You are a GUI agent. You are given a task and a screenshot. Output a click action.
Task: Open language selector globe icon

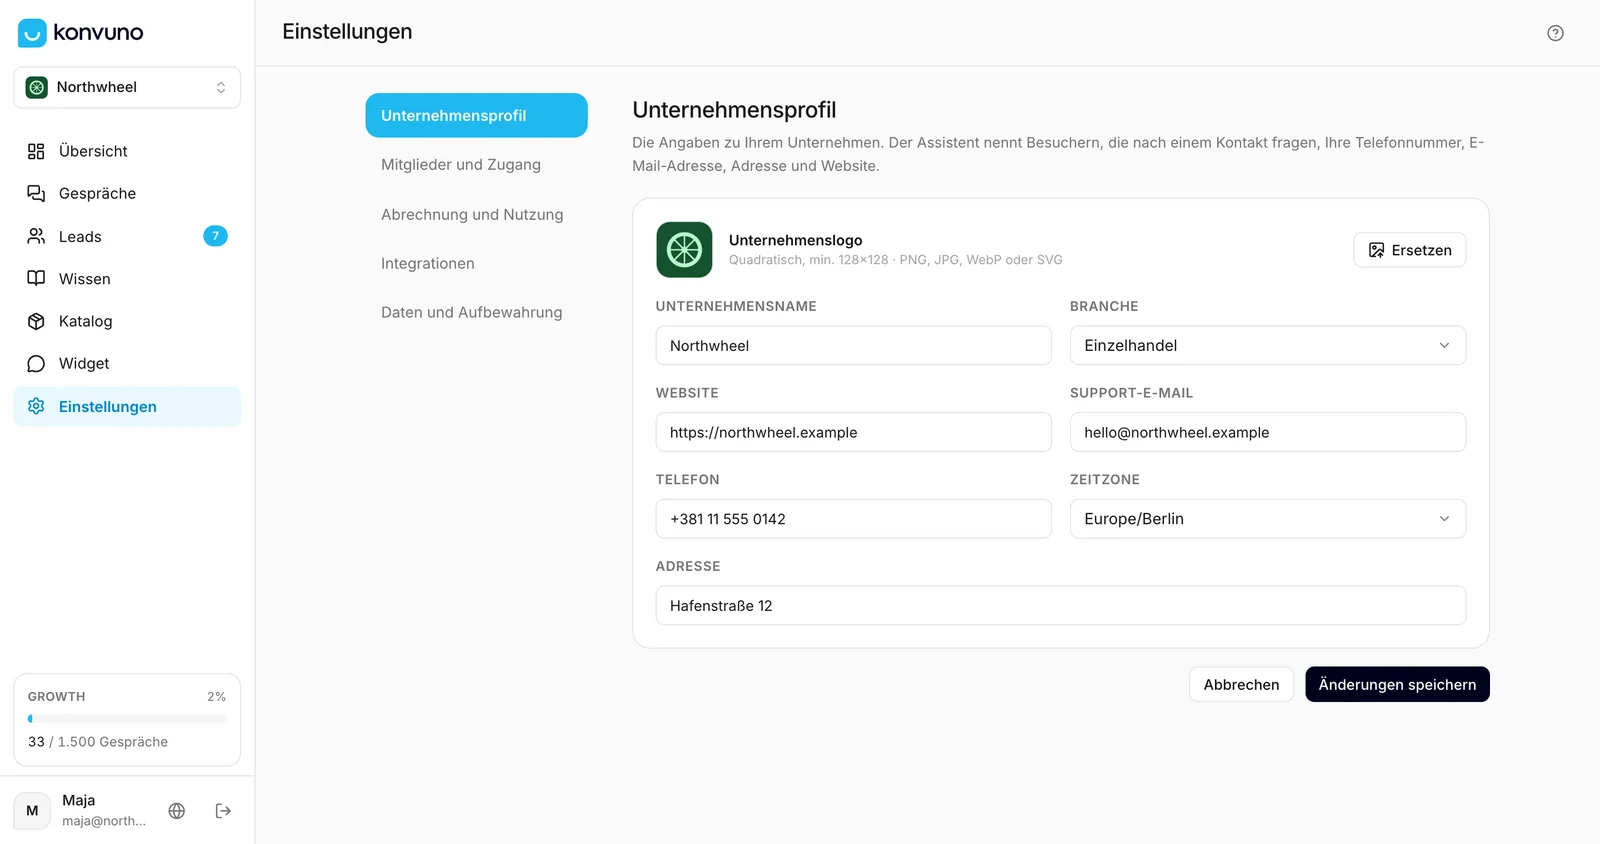[x=177, y=811]
